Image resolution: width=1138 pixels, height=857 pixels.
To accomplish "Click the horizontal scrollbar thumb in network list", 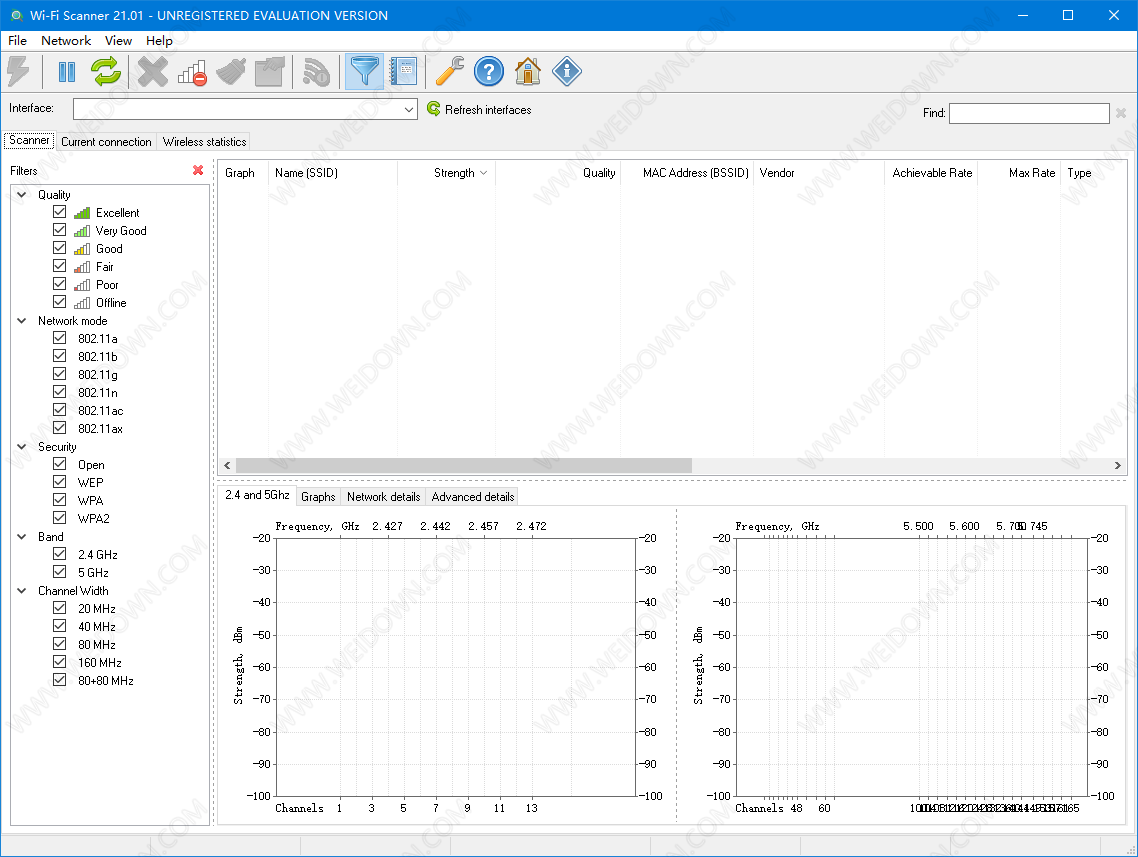I will (464, 465).
